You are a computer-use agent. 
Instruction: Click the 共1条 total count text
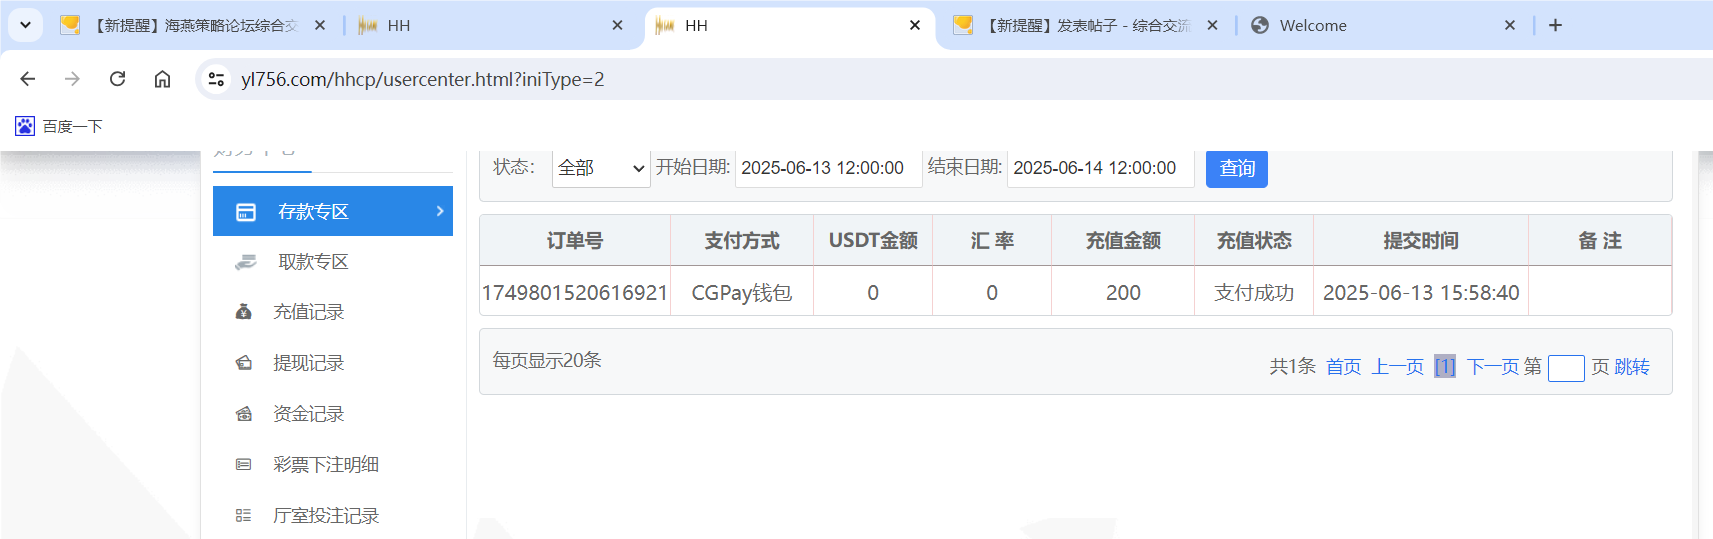[x=1292, y=367]
